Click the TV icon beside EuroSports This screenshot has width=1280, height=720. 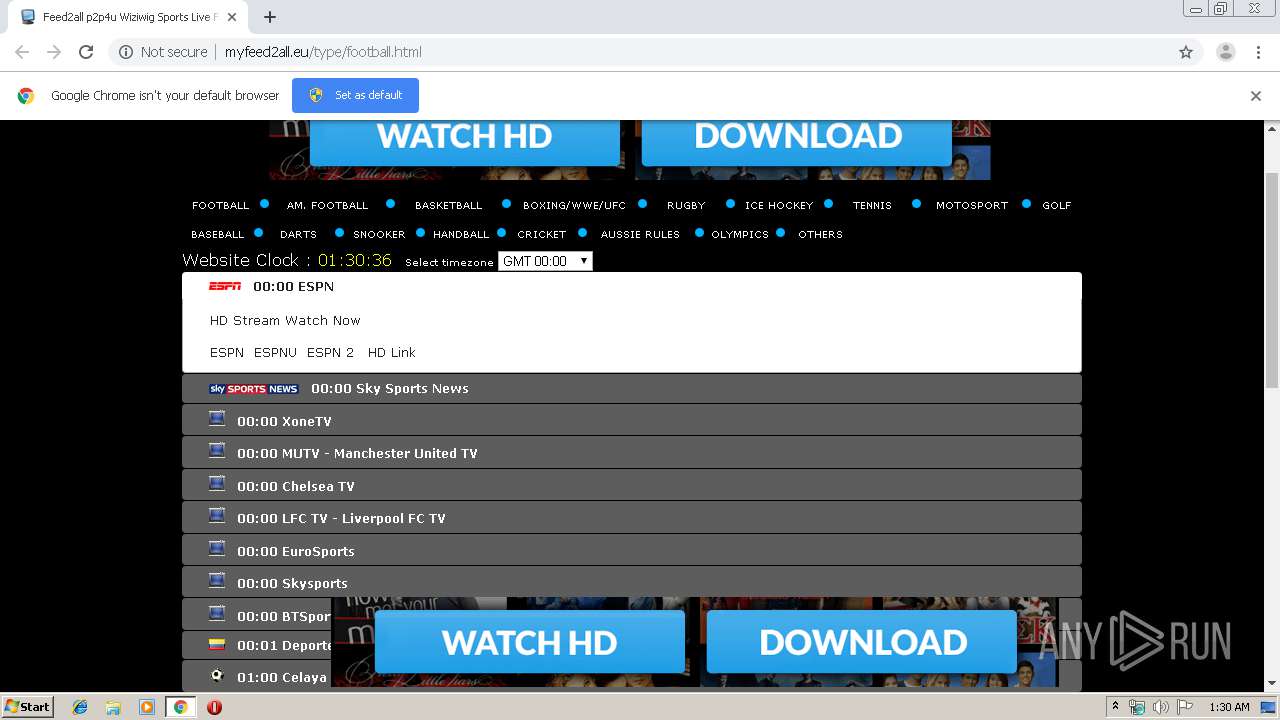[x=217, y=549]
